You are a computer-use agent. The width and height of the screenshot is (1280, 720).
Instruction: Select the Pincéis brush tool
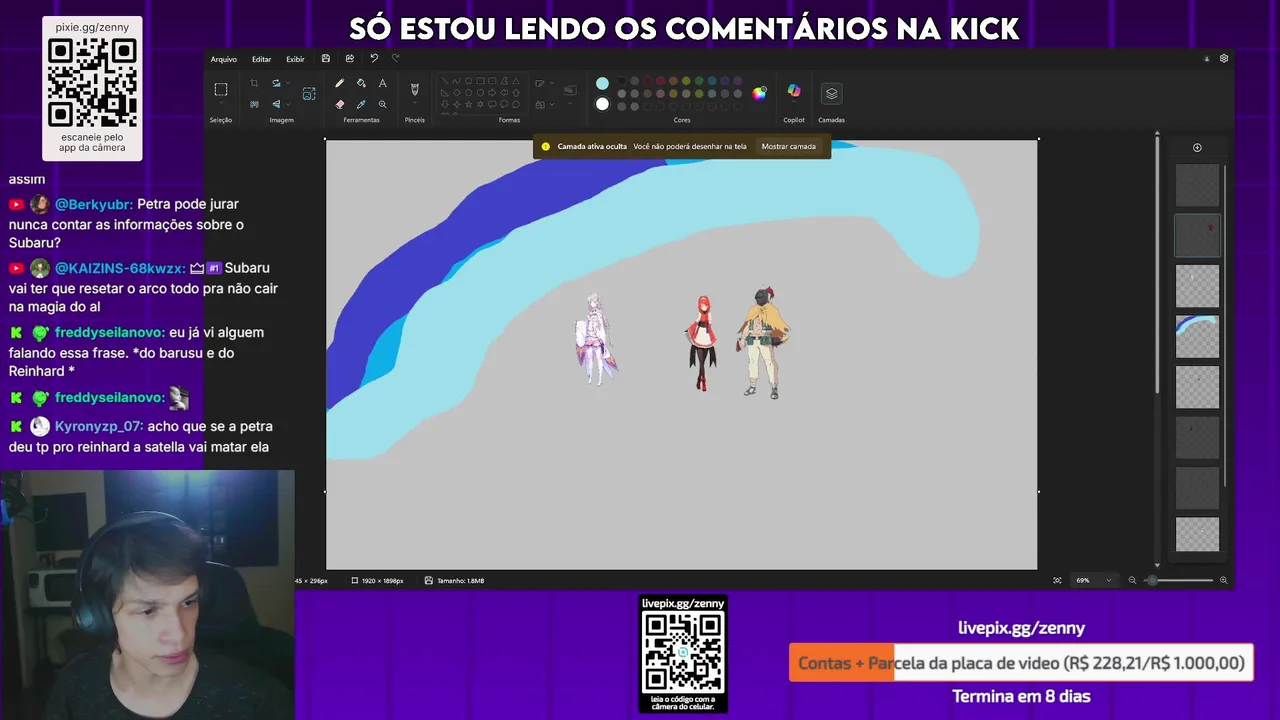pos(415,89)
